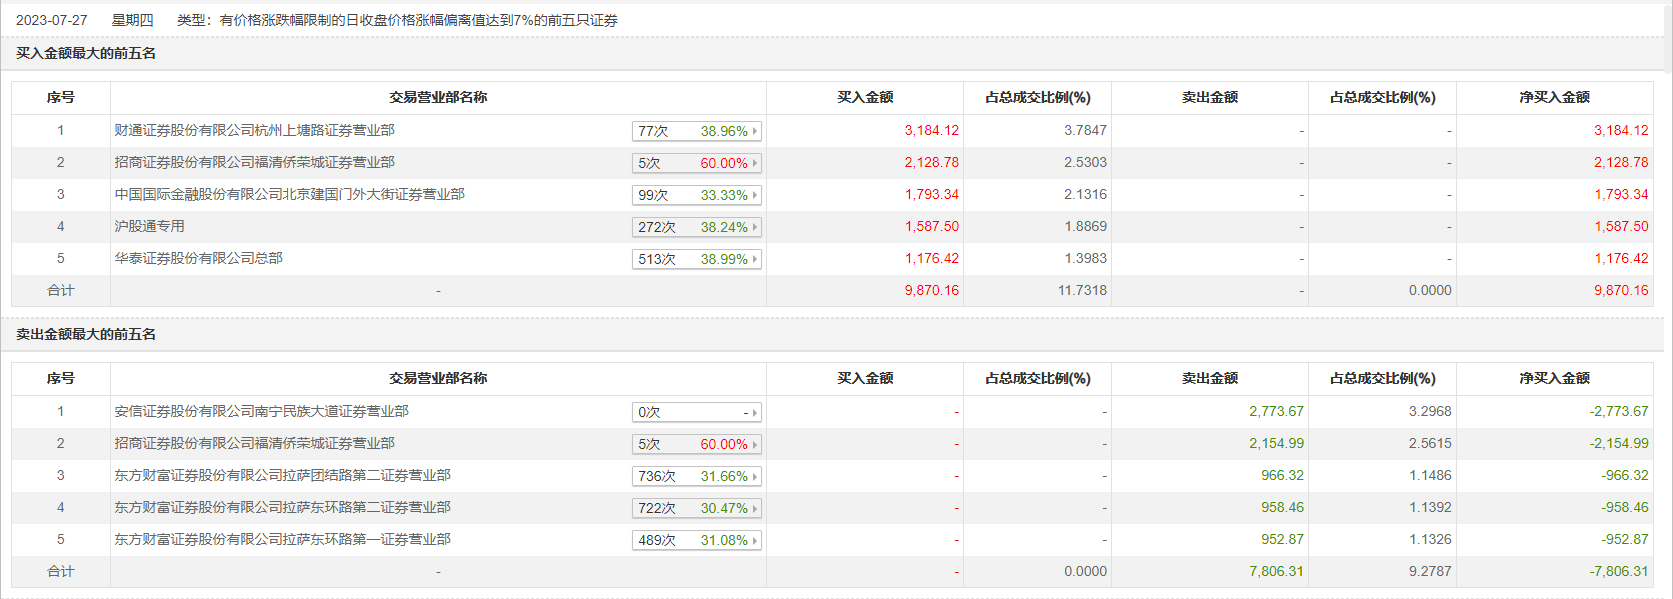1673x599 pixels.
Task: Click the 0次 stats box for 安信证券
Action: point(696,412)
